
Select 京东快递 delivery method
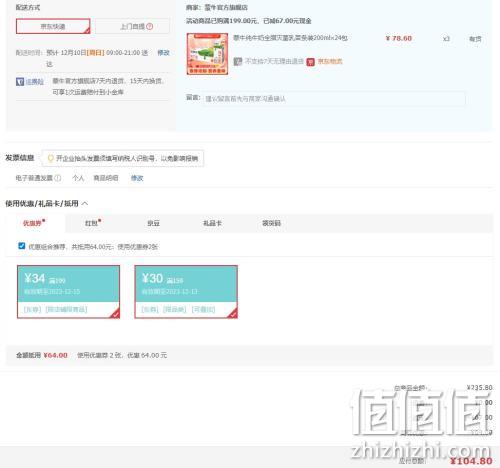pyautogui.click(x=53, y=26)
